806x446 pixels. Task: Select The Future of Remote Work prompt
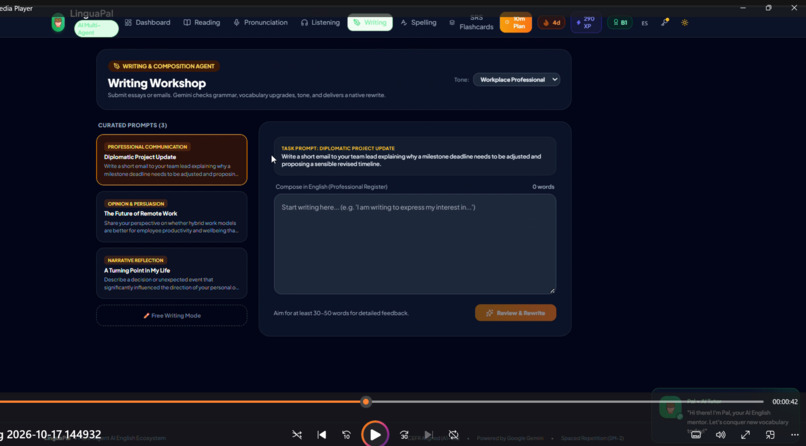pyautogui.click(x=172, y=217)
